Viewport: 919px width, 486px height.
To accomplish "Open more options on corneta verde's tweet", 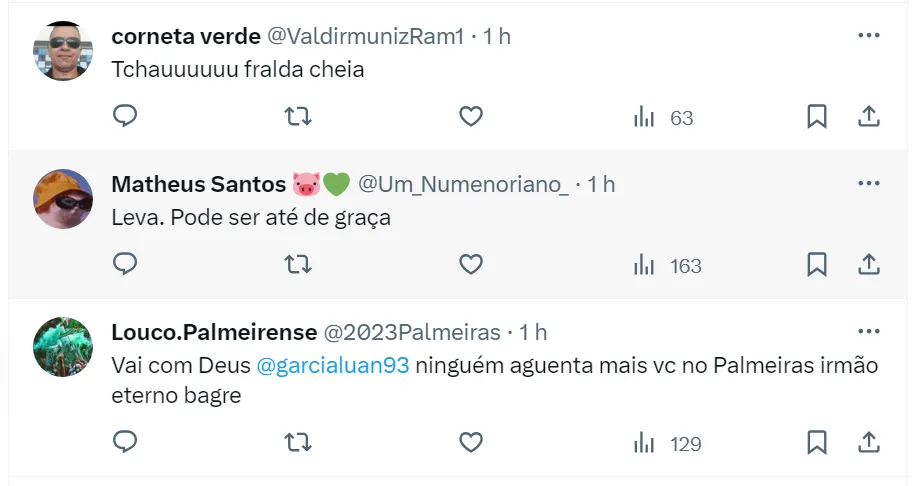I will [x=869, y=35].
